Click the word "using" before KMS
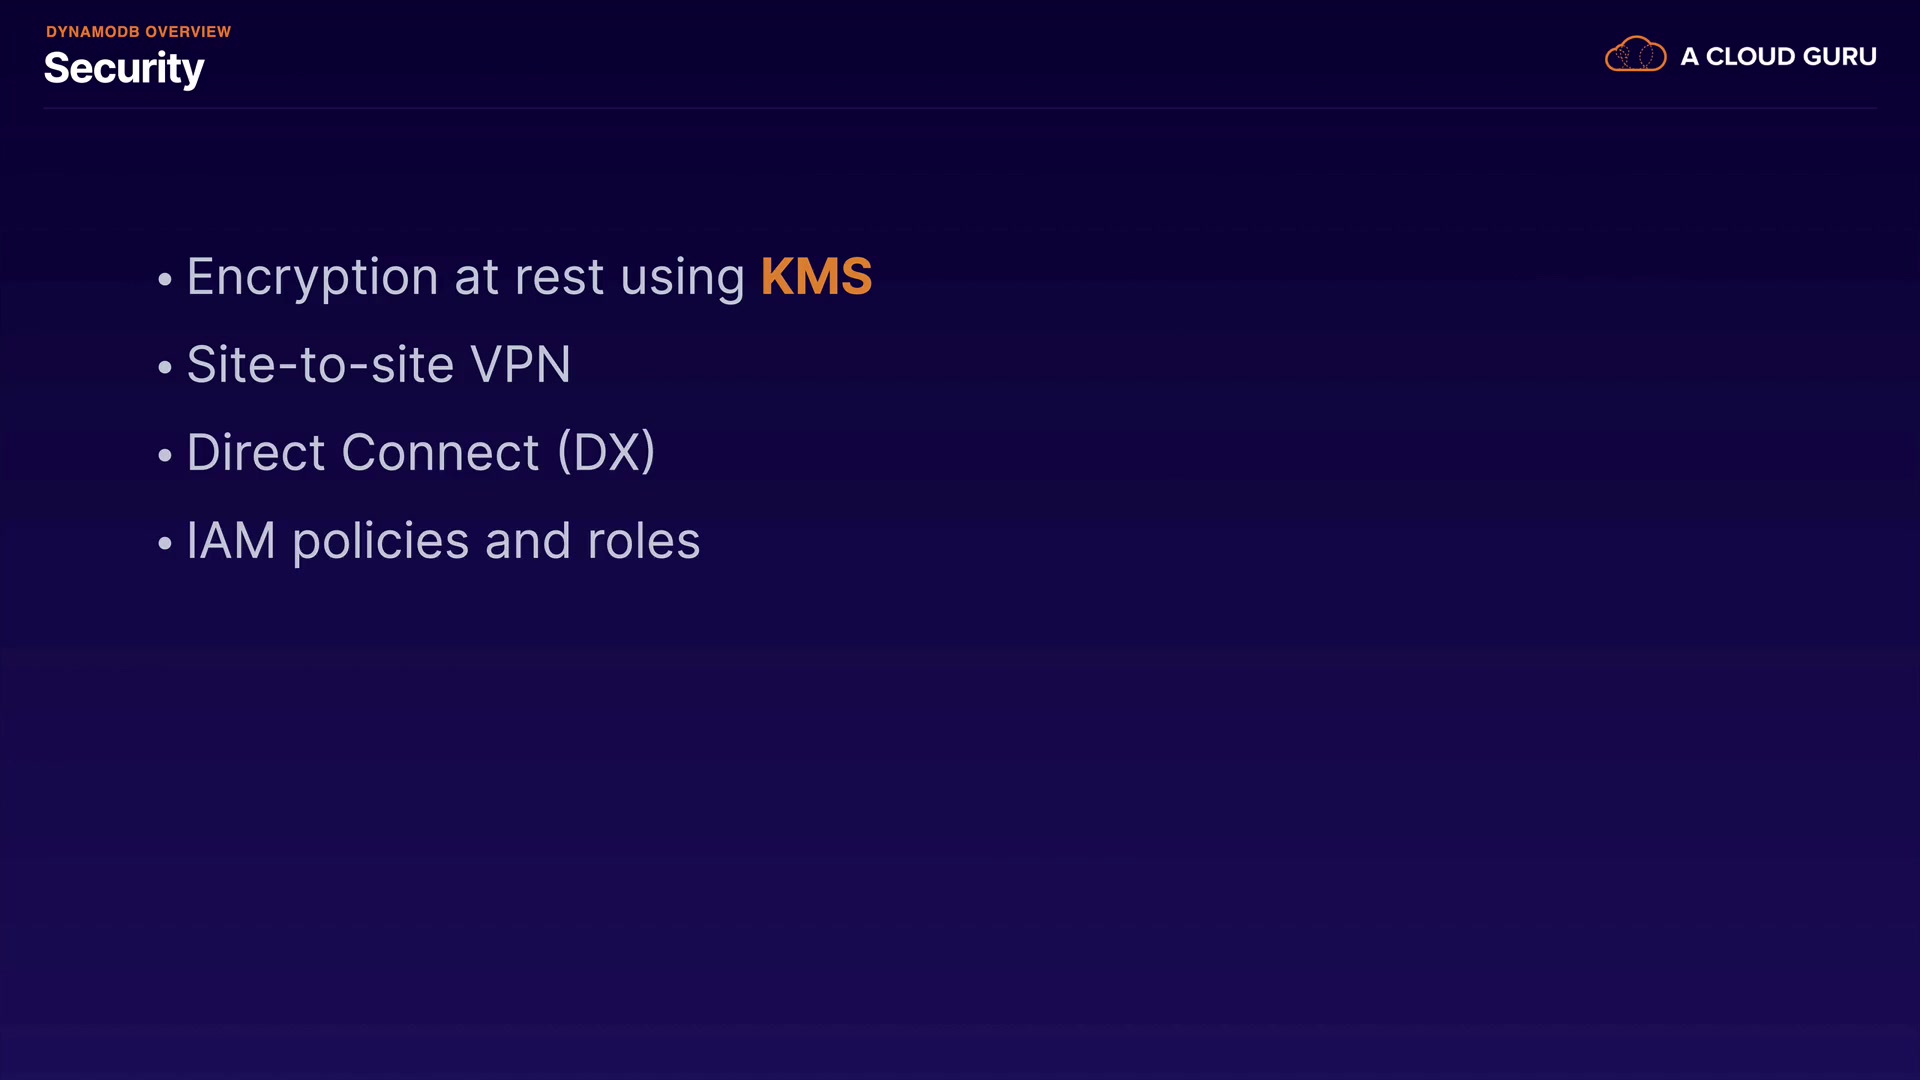The width and height of the screenshot is (1920, 1080). [682, 277]
